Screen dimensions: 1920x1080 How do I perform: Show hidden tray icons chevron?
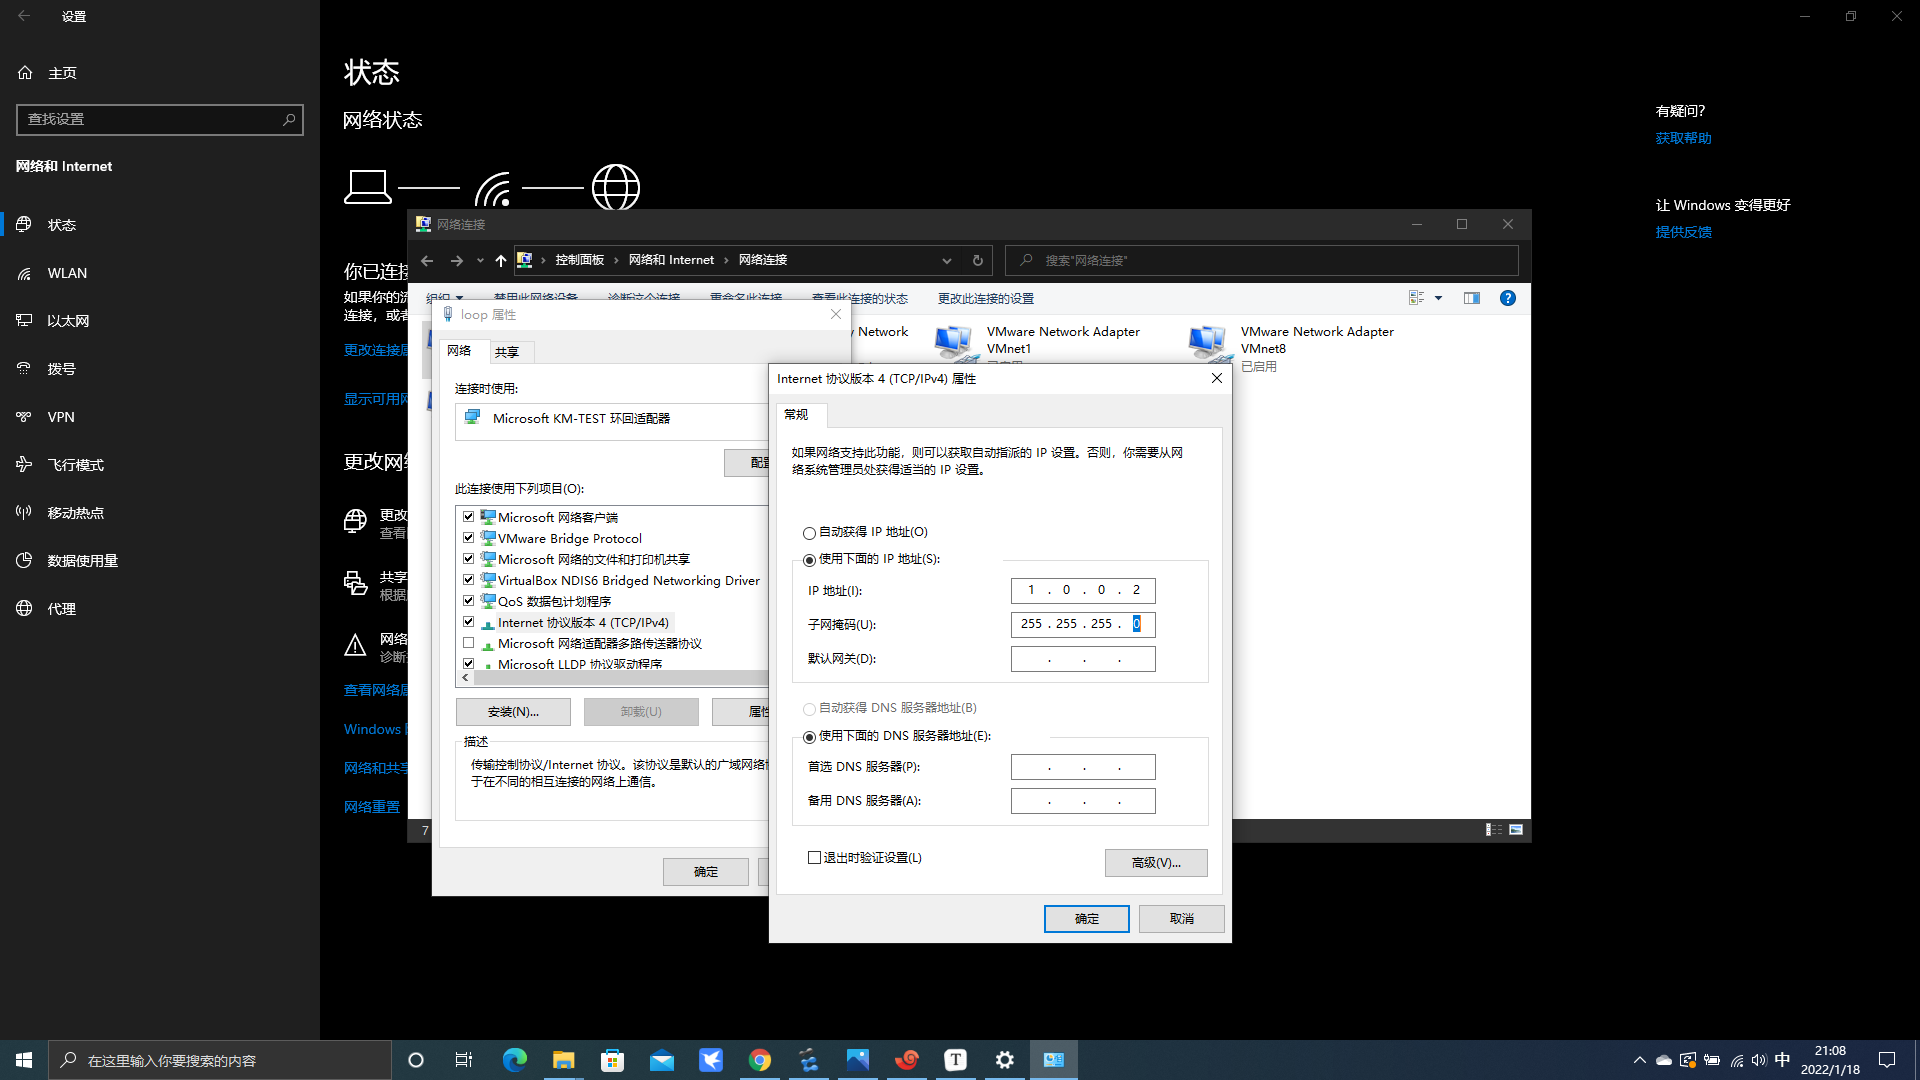1639,1060
